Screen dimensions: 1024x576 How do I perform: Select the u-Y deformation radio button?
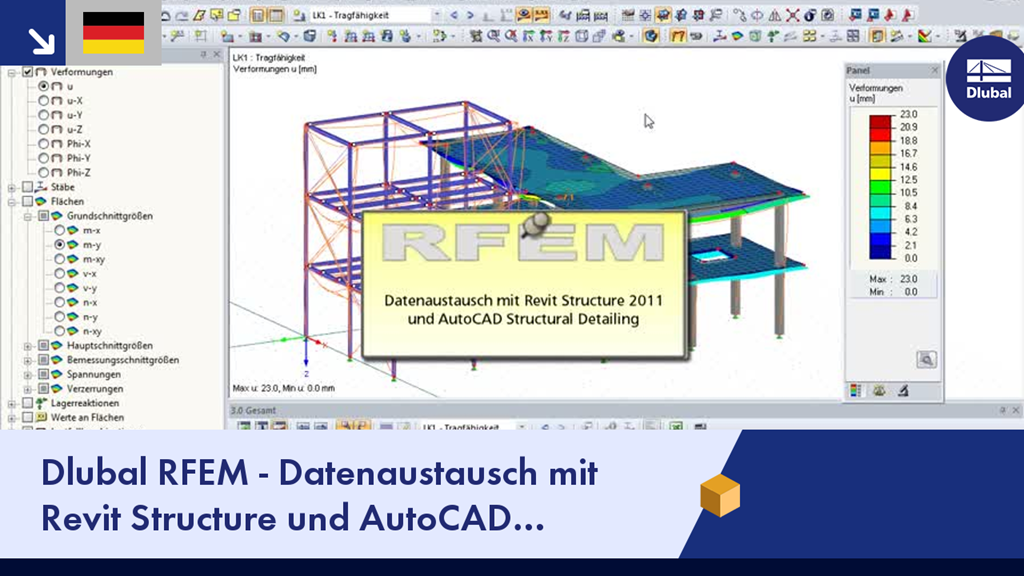click(x=43, y=115)
